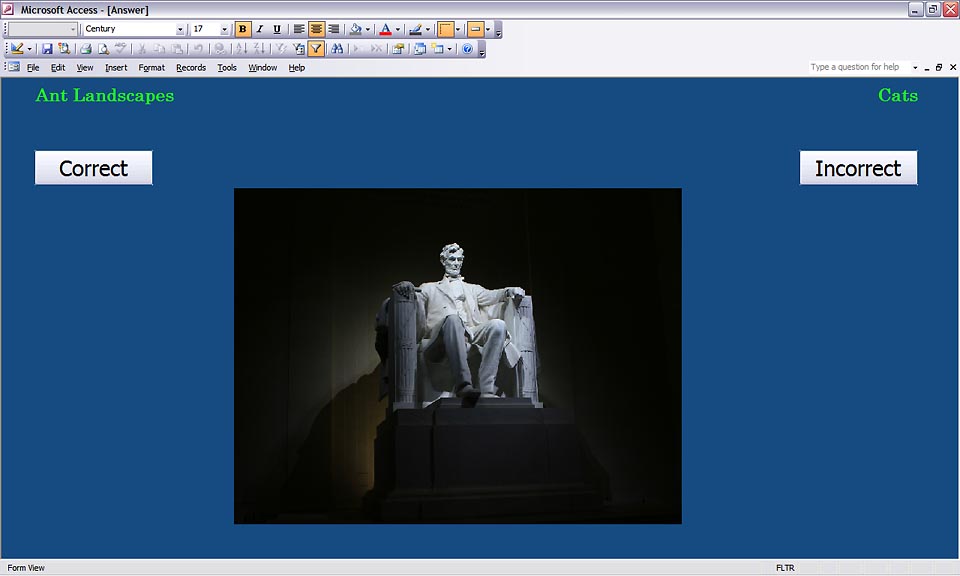Click the Type a question for help box
This screenshot has width=960, height=576.
click(858, 67)
